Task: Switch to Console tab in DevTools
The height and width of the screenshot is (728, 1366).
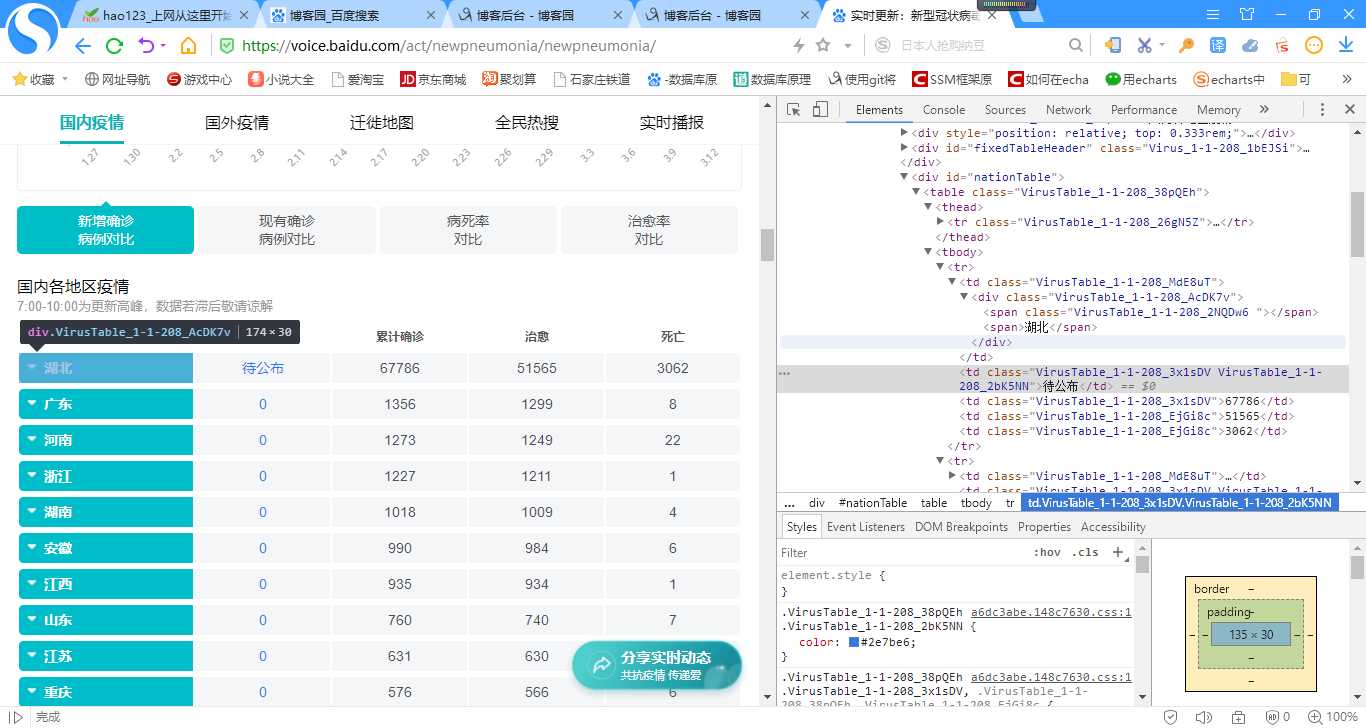Action: pyautogui.click(x=944, y=110)
